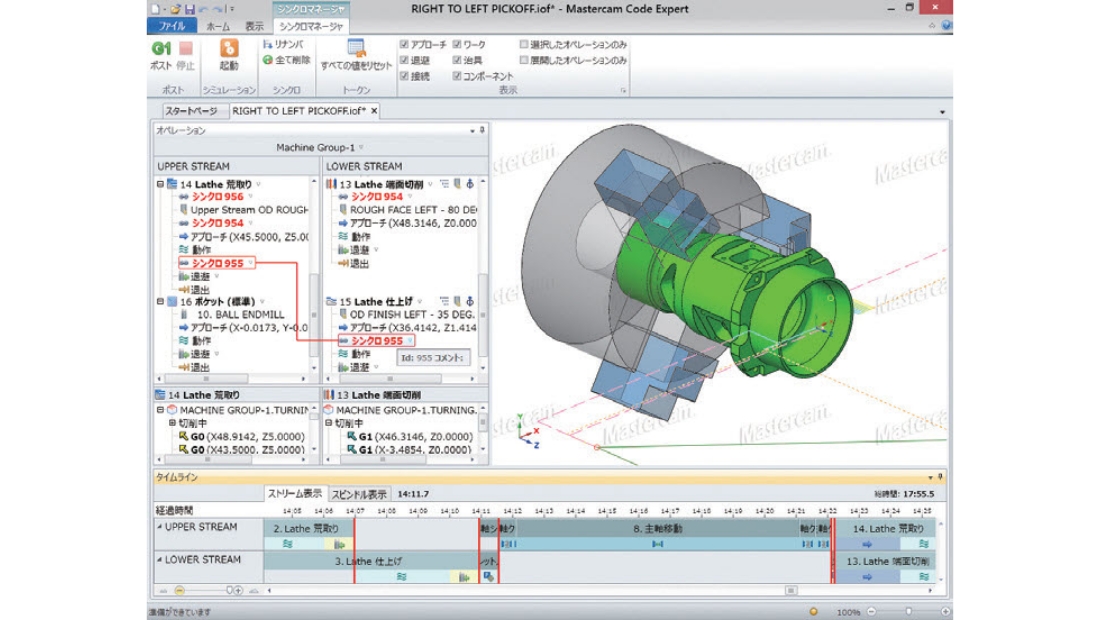Open the 表示 group dialog launcher
Image resolution: width=1100 pixels, height=620 pixels.
tap(622, 90)
